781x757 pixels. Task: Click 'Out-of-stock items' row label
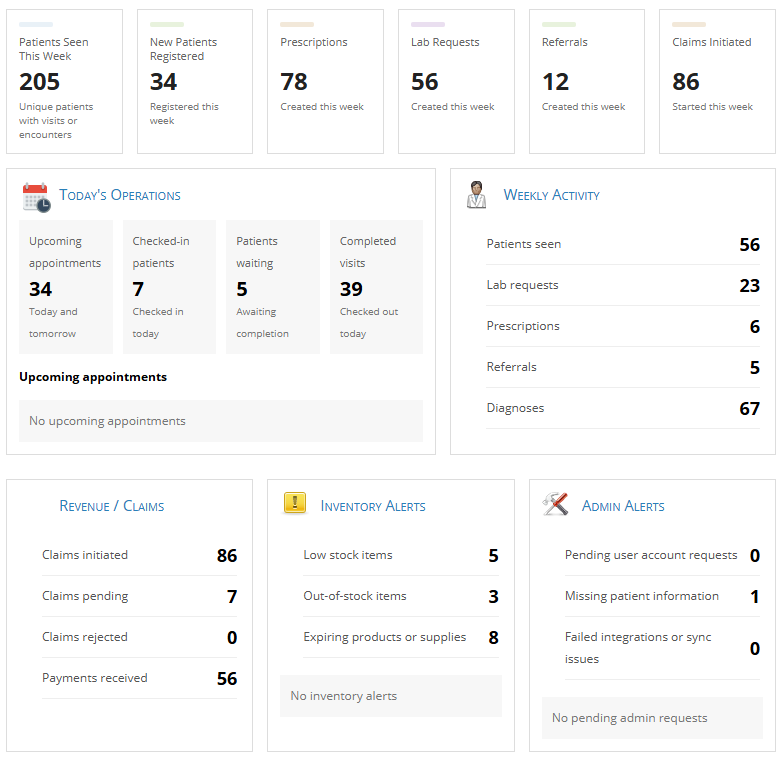355,596
